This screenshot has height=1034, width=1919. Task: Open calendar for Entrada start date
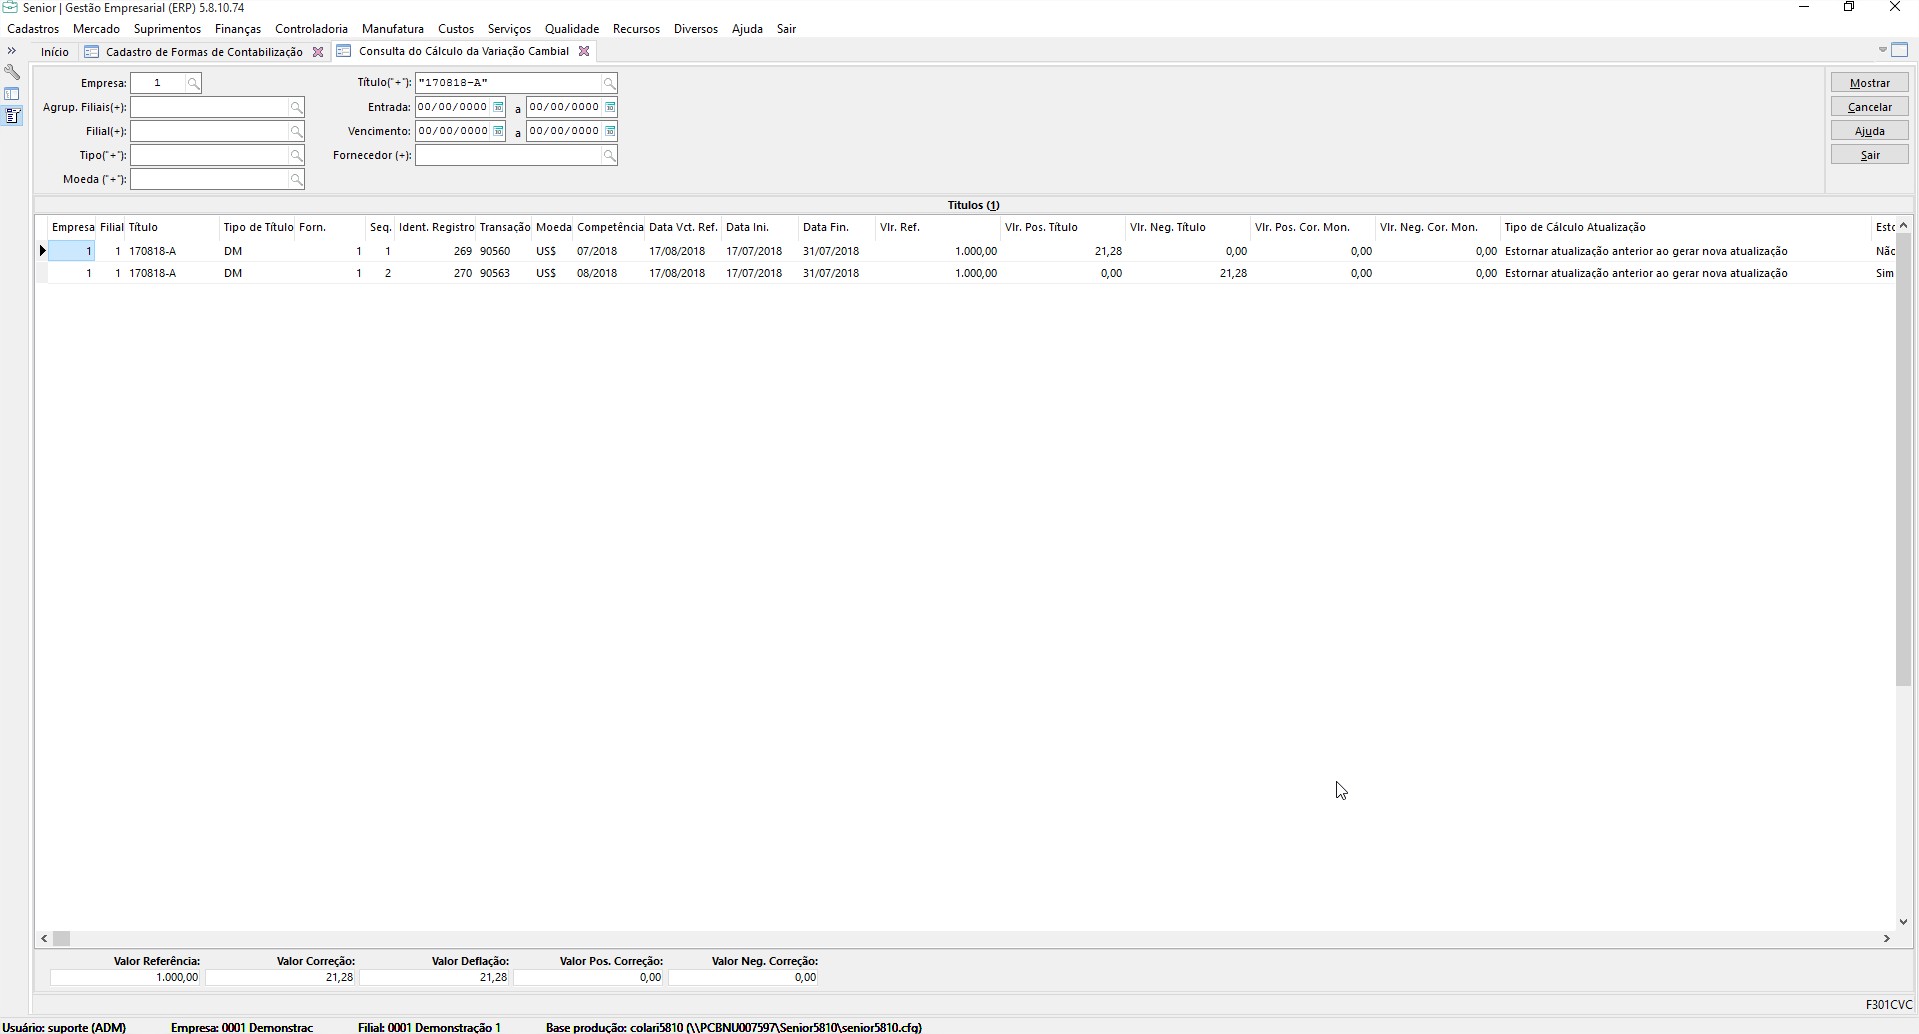pyautogui.click(x=498, y=107)
